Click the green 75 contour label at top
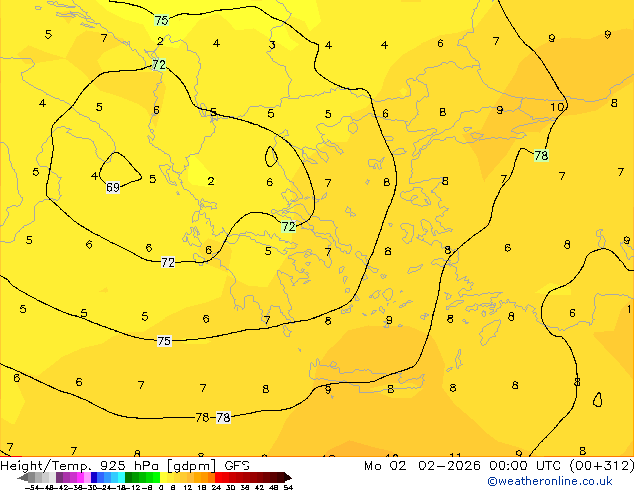Viewport: 634px width, 490px height. coord(161,20)
